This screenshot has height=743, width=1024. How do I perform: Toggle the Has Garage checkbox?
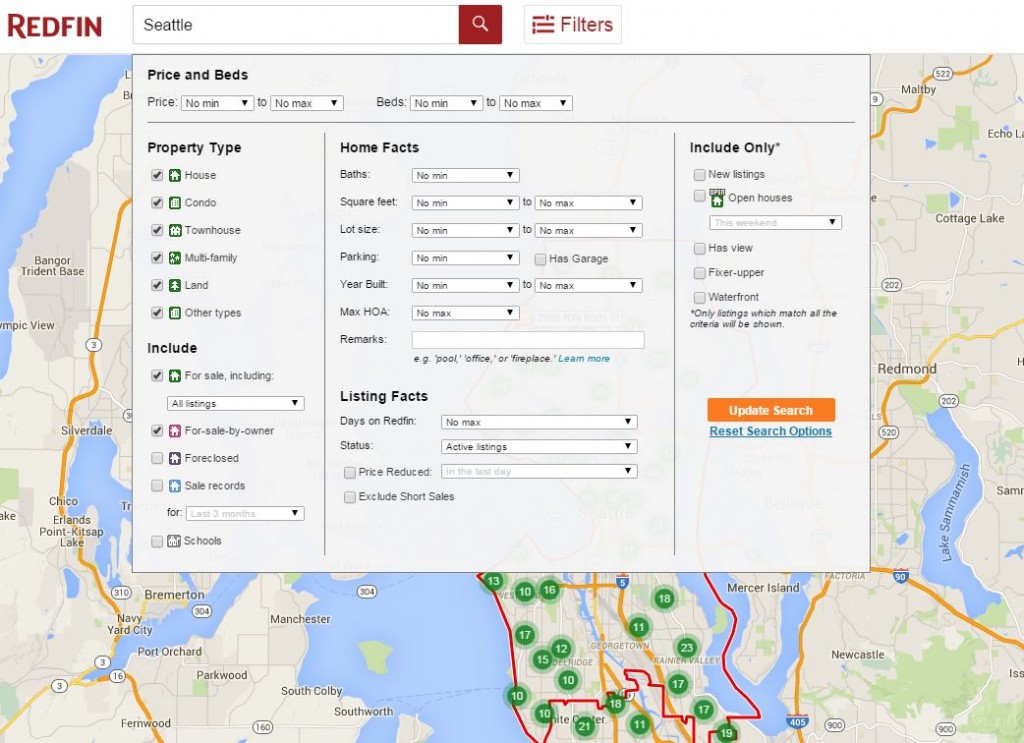(539, 258)
